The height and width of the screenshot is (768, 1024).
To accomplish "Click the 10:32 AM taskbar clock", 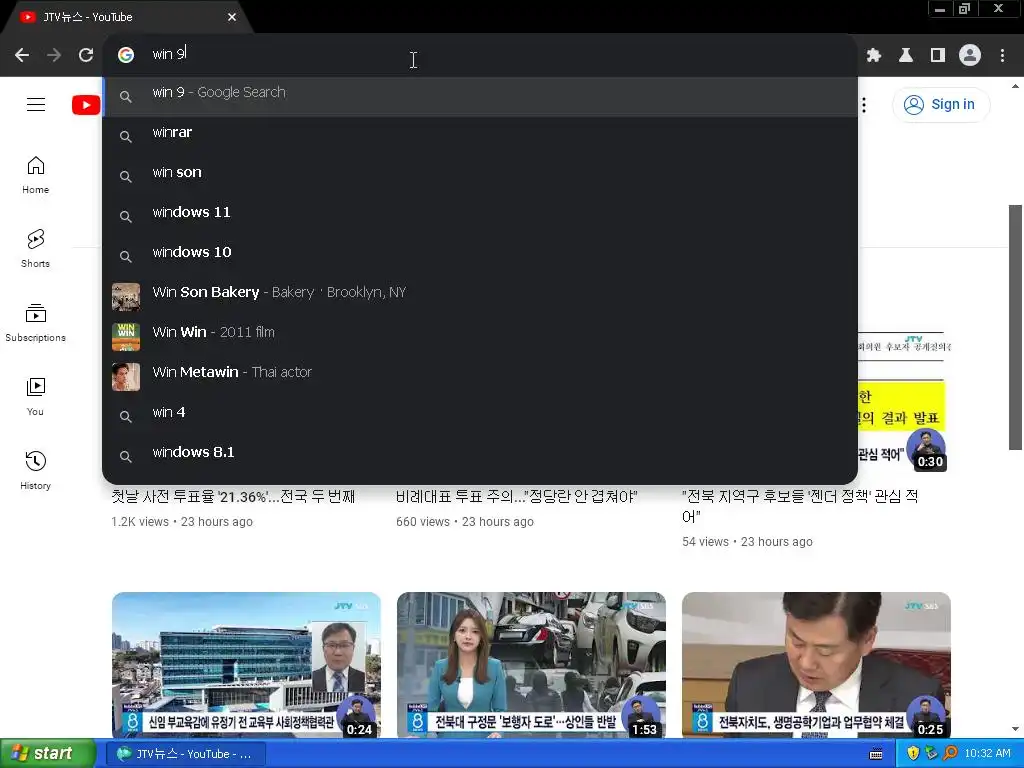I will pyautogui.click(x=987, y=754).
